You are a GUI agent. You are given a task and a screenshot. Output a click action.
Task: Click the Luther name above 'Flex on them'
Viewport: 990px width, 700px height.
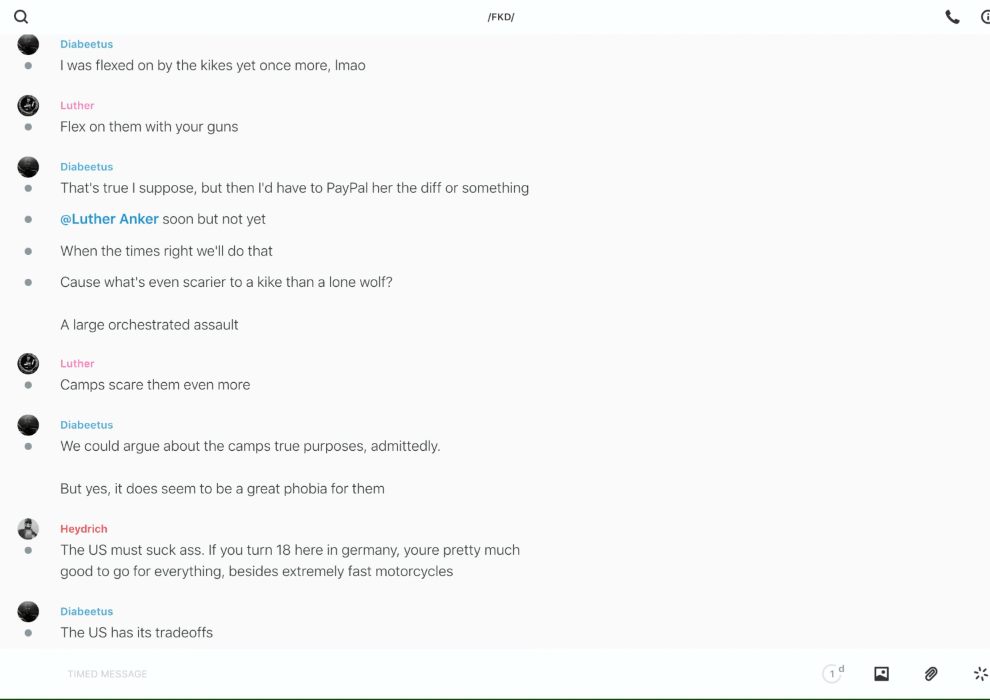(x=77, y=105)
